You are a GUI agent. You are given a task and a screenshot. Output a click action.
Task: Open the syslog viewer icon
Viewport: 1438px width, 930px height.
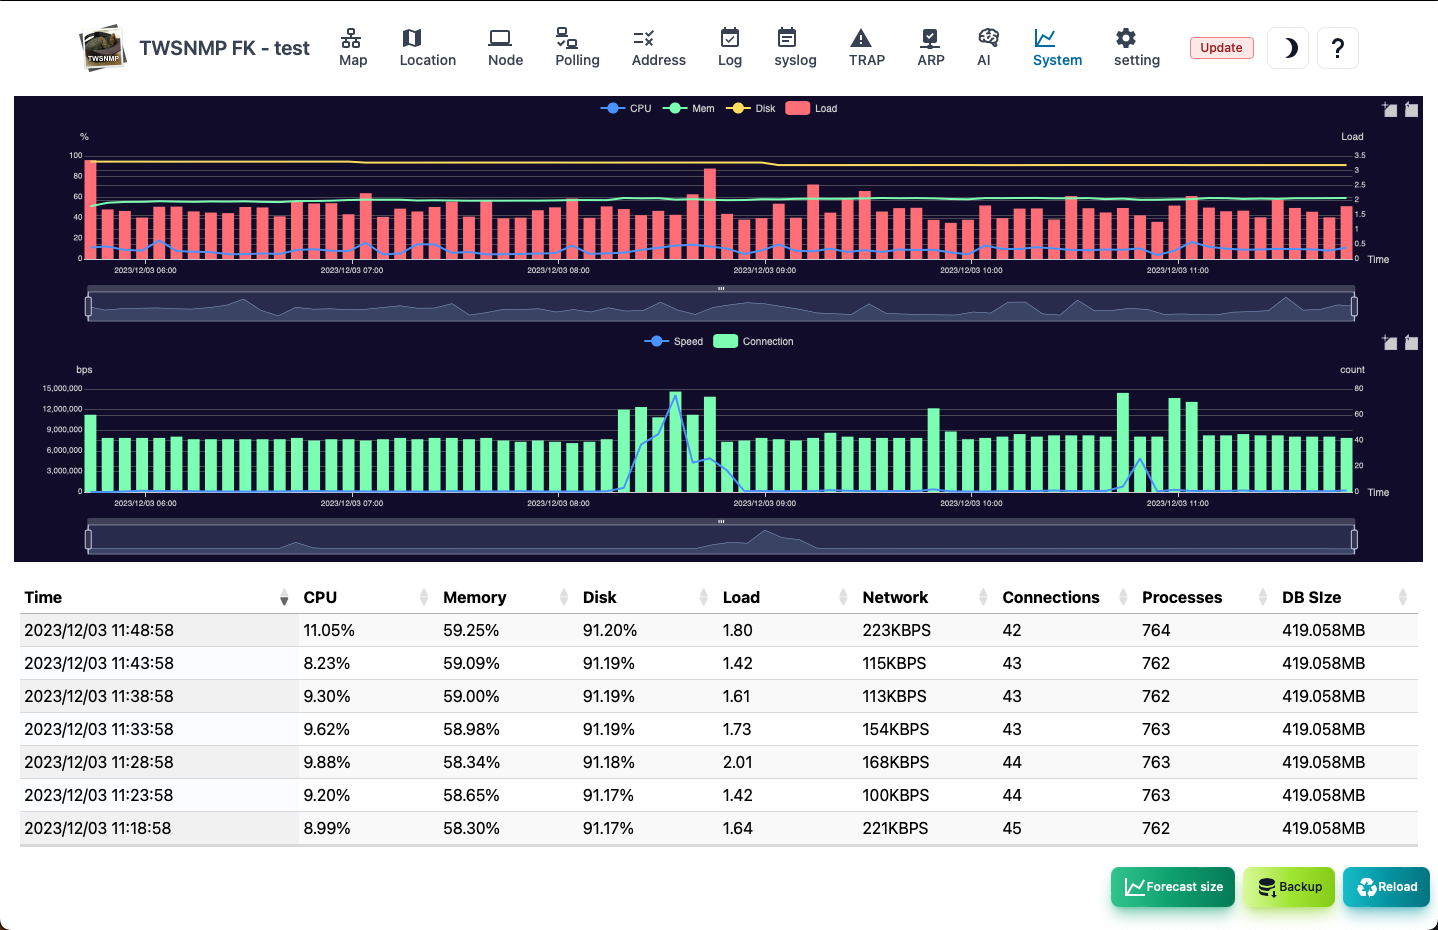pos(787,38)
